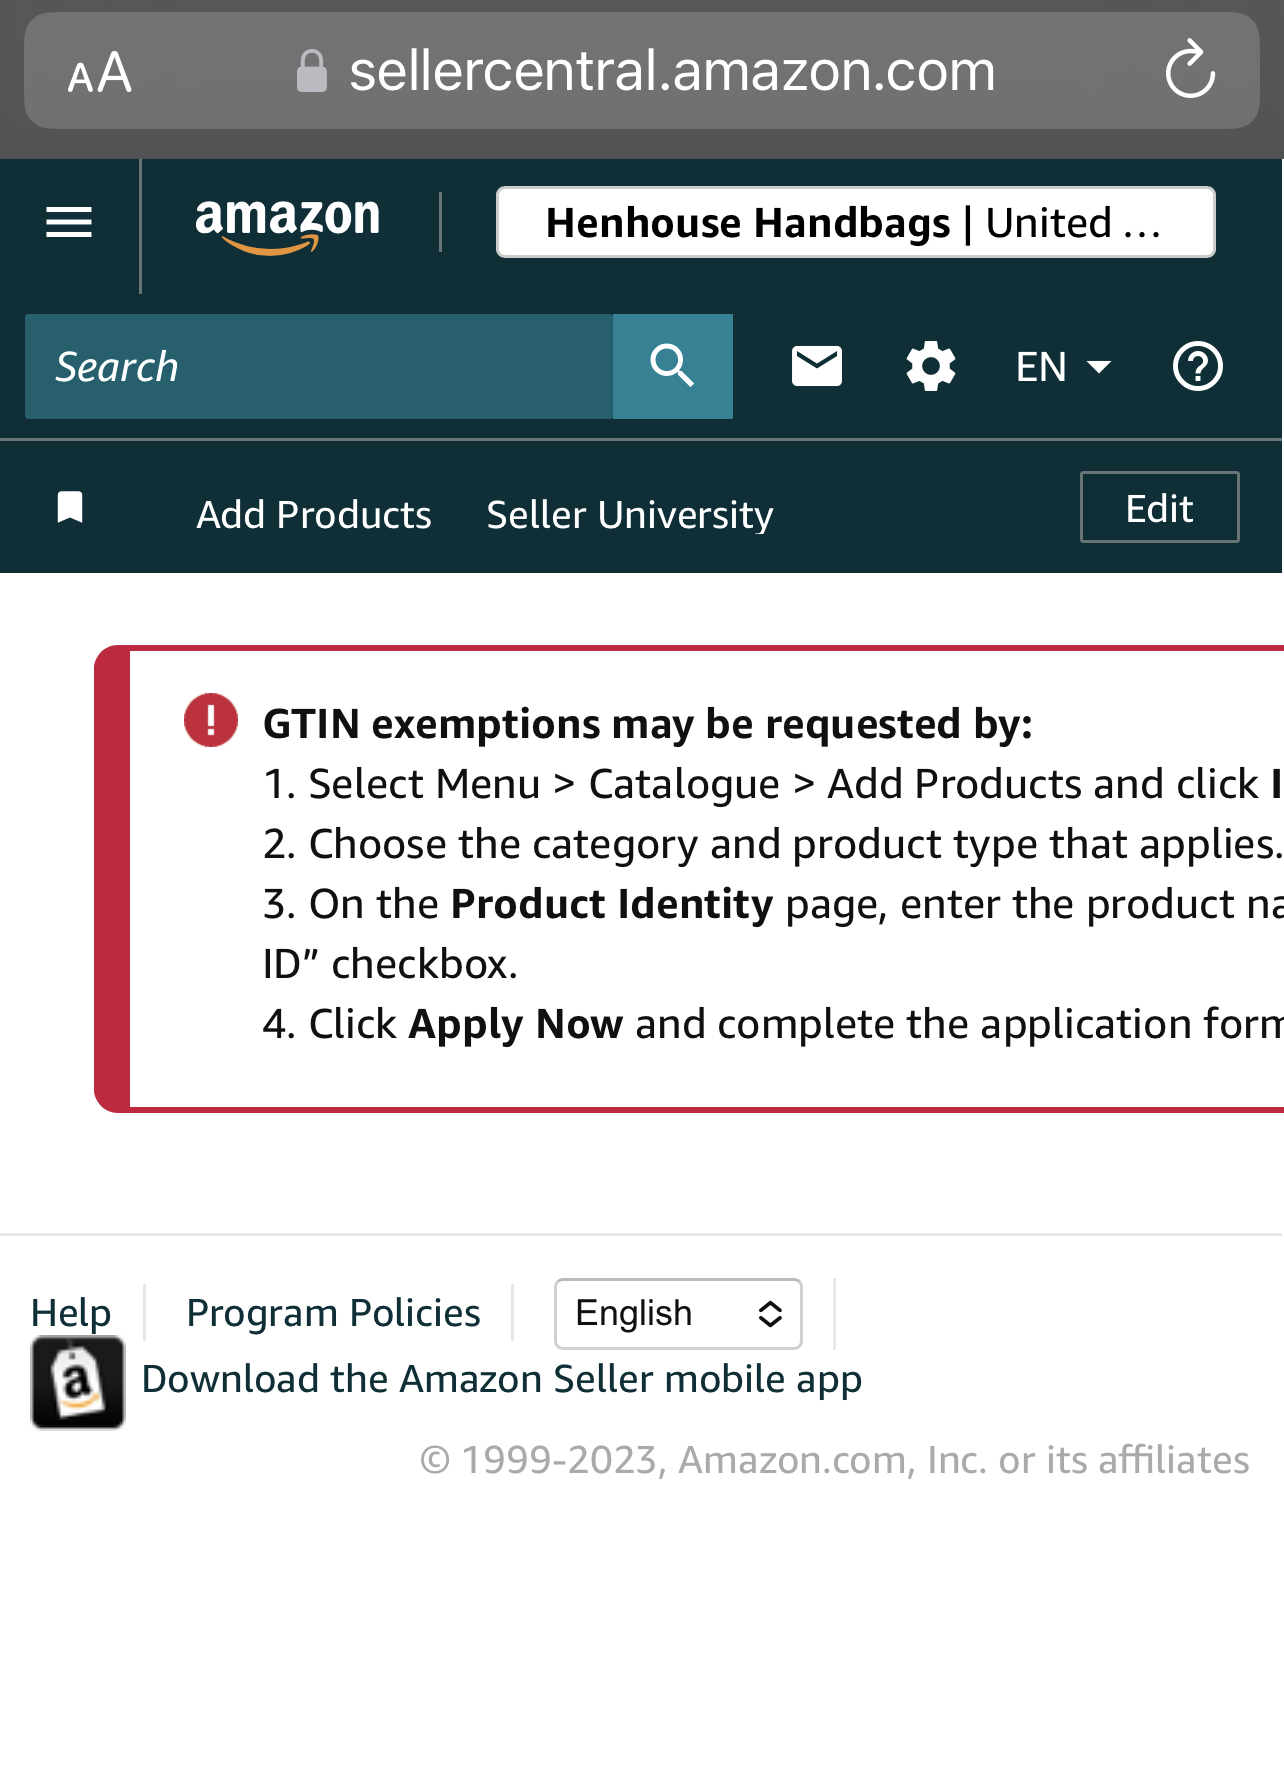Click Download the Amazon Seller mobile app
Viewport: 1284px width, 1778px height.
(502, 1379)
